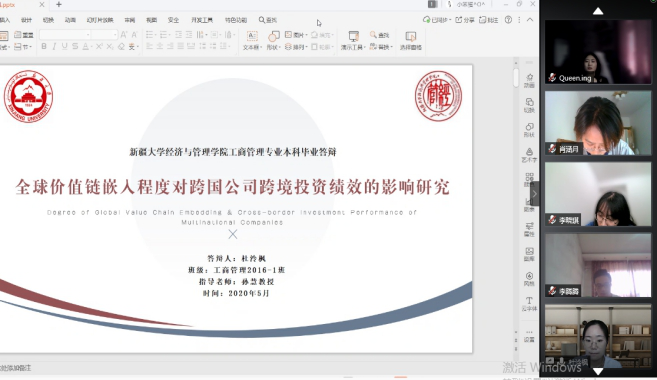This screenshot has height=380, width=657.
Task: Toggle italic formatting in the ribbon
Action: [x=54, y=47]
